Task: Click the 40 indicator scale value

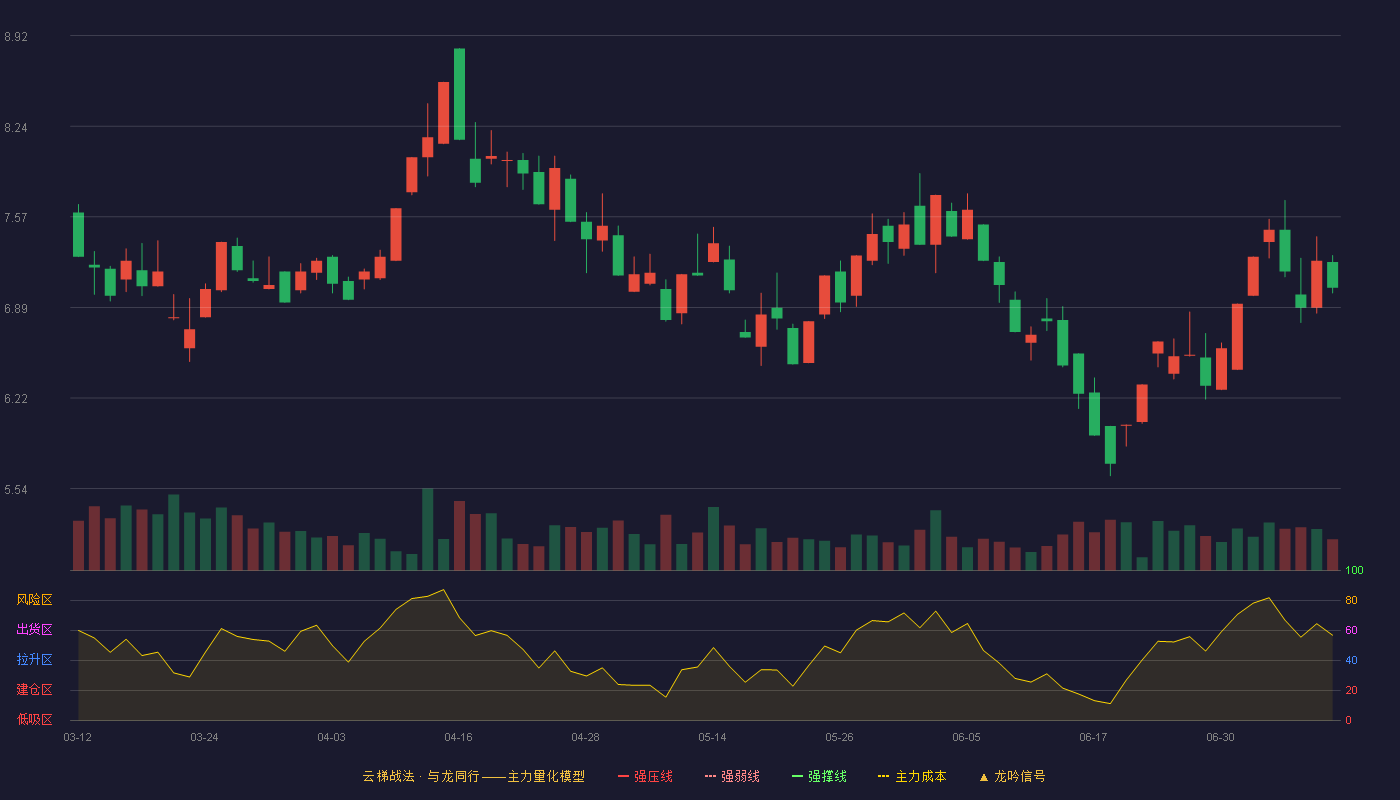Action: (1351, 661)
